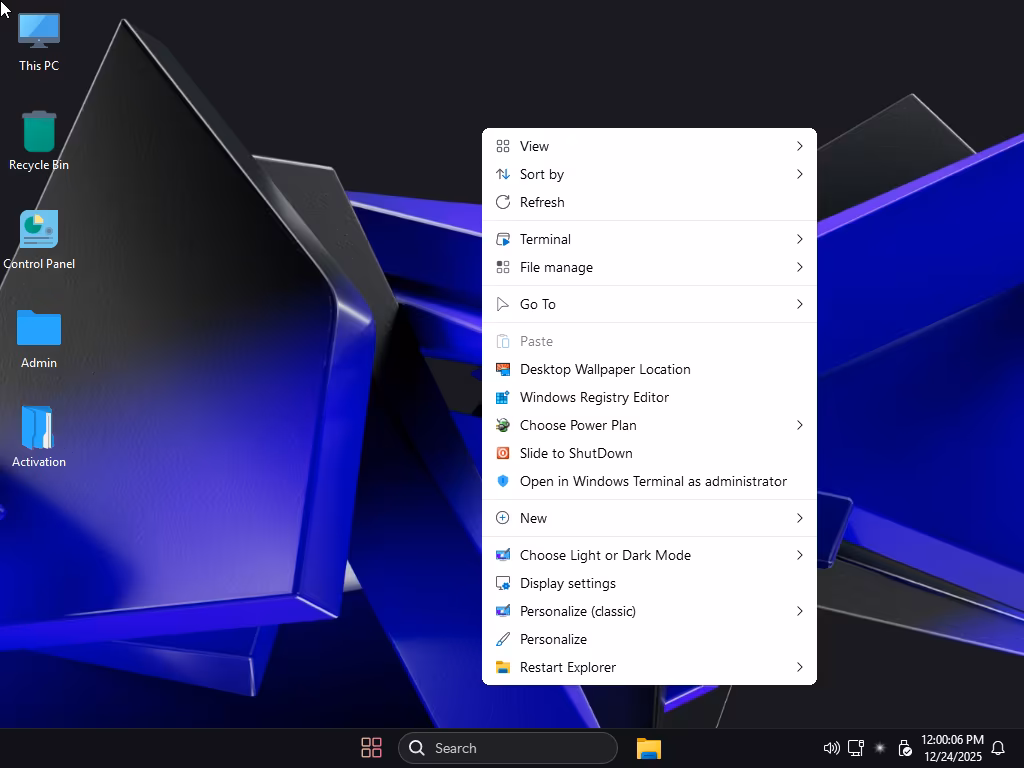This screenshot has width=1024, height=768.
Task: Click the volume speaker tray icon
Action: (831, 748)
